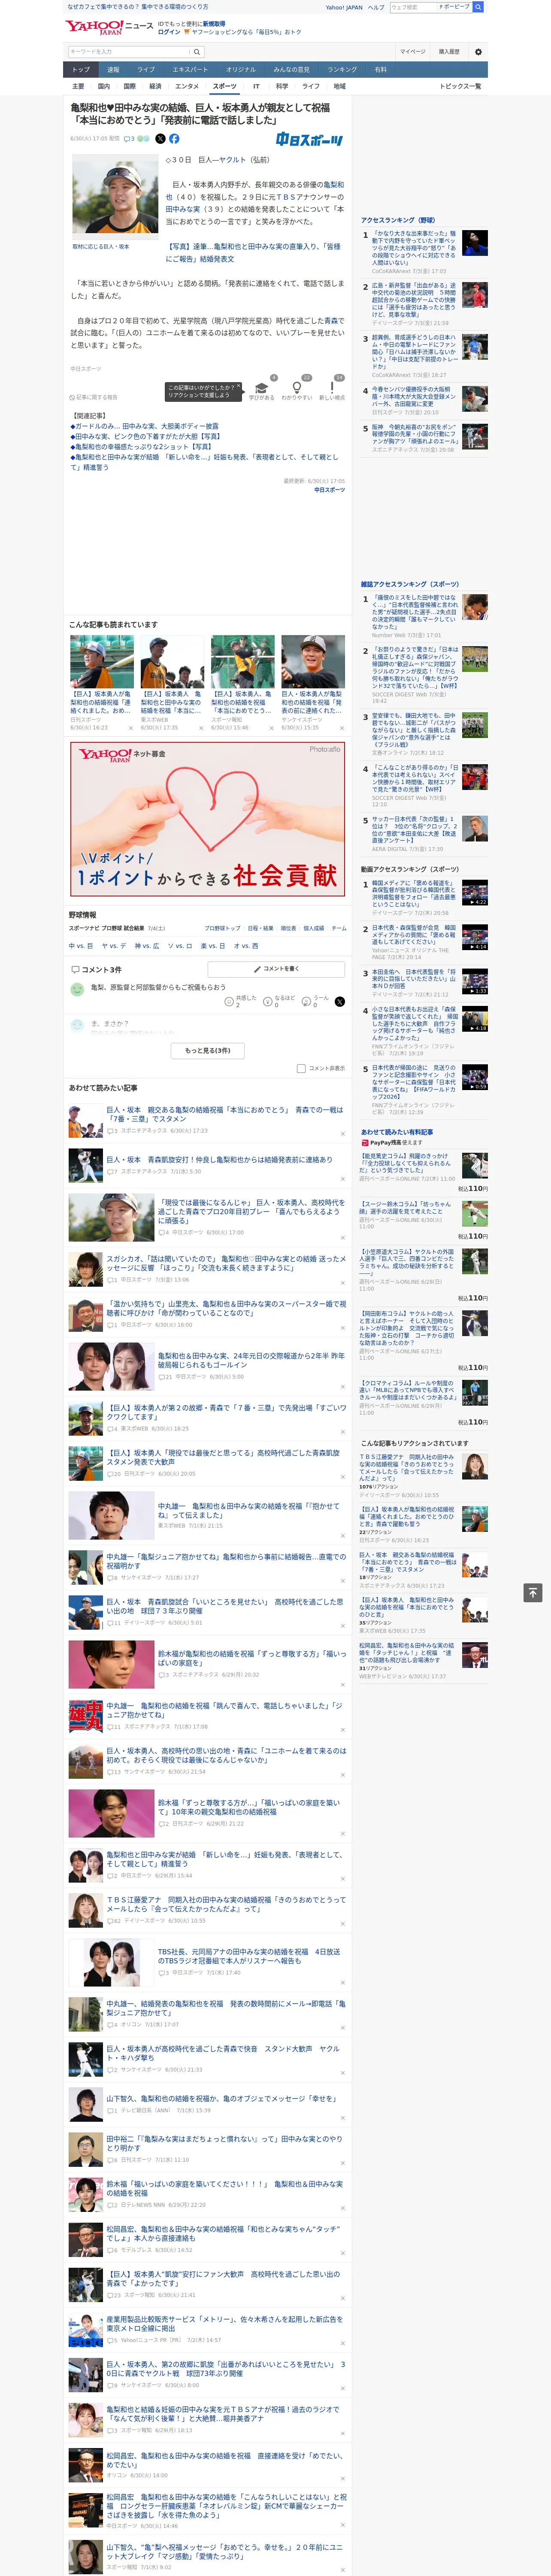551x2576 pixels.
Task: Open the 購入履歴 link
Action: pos(449,52)
